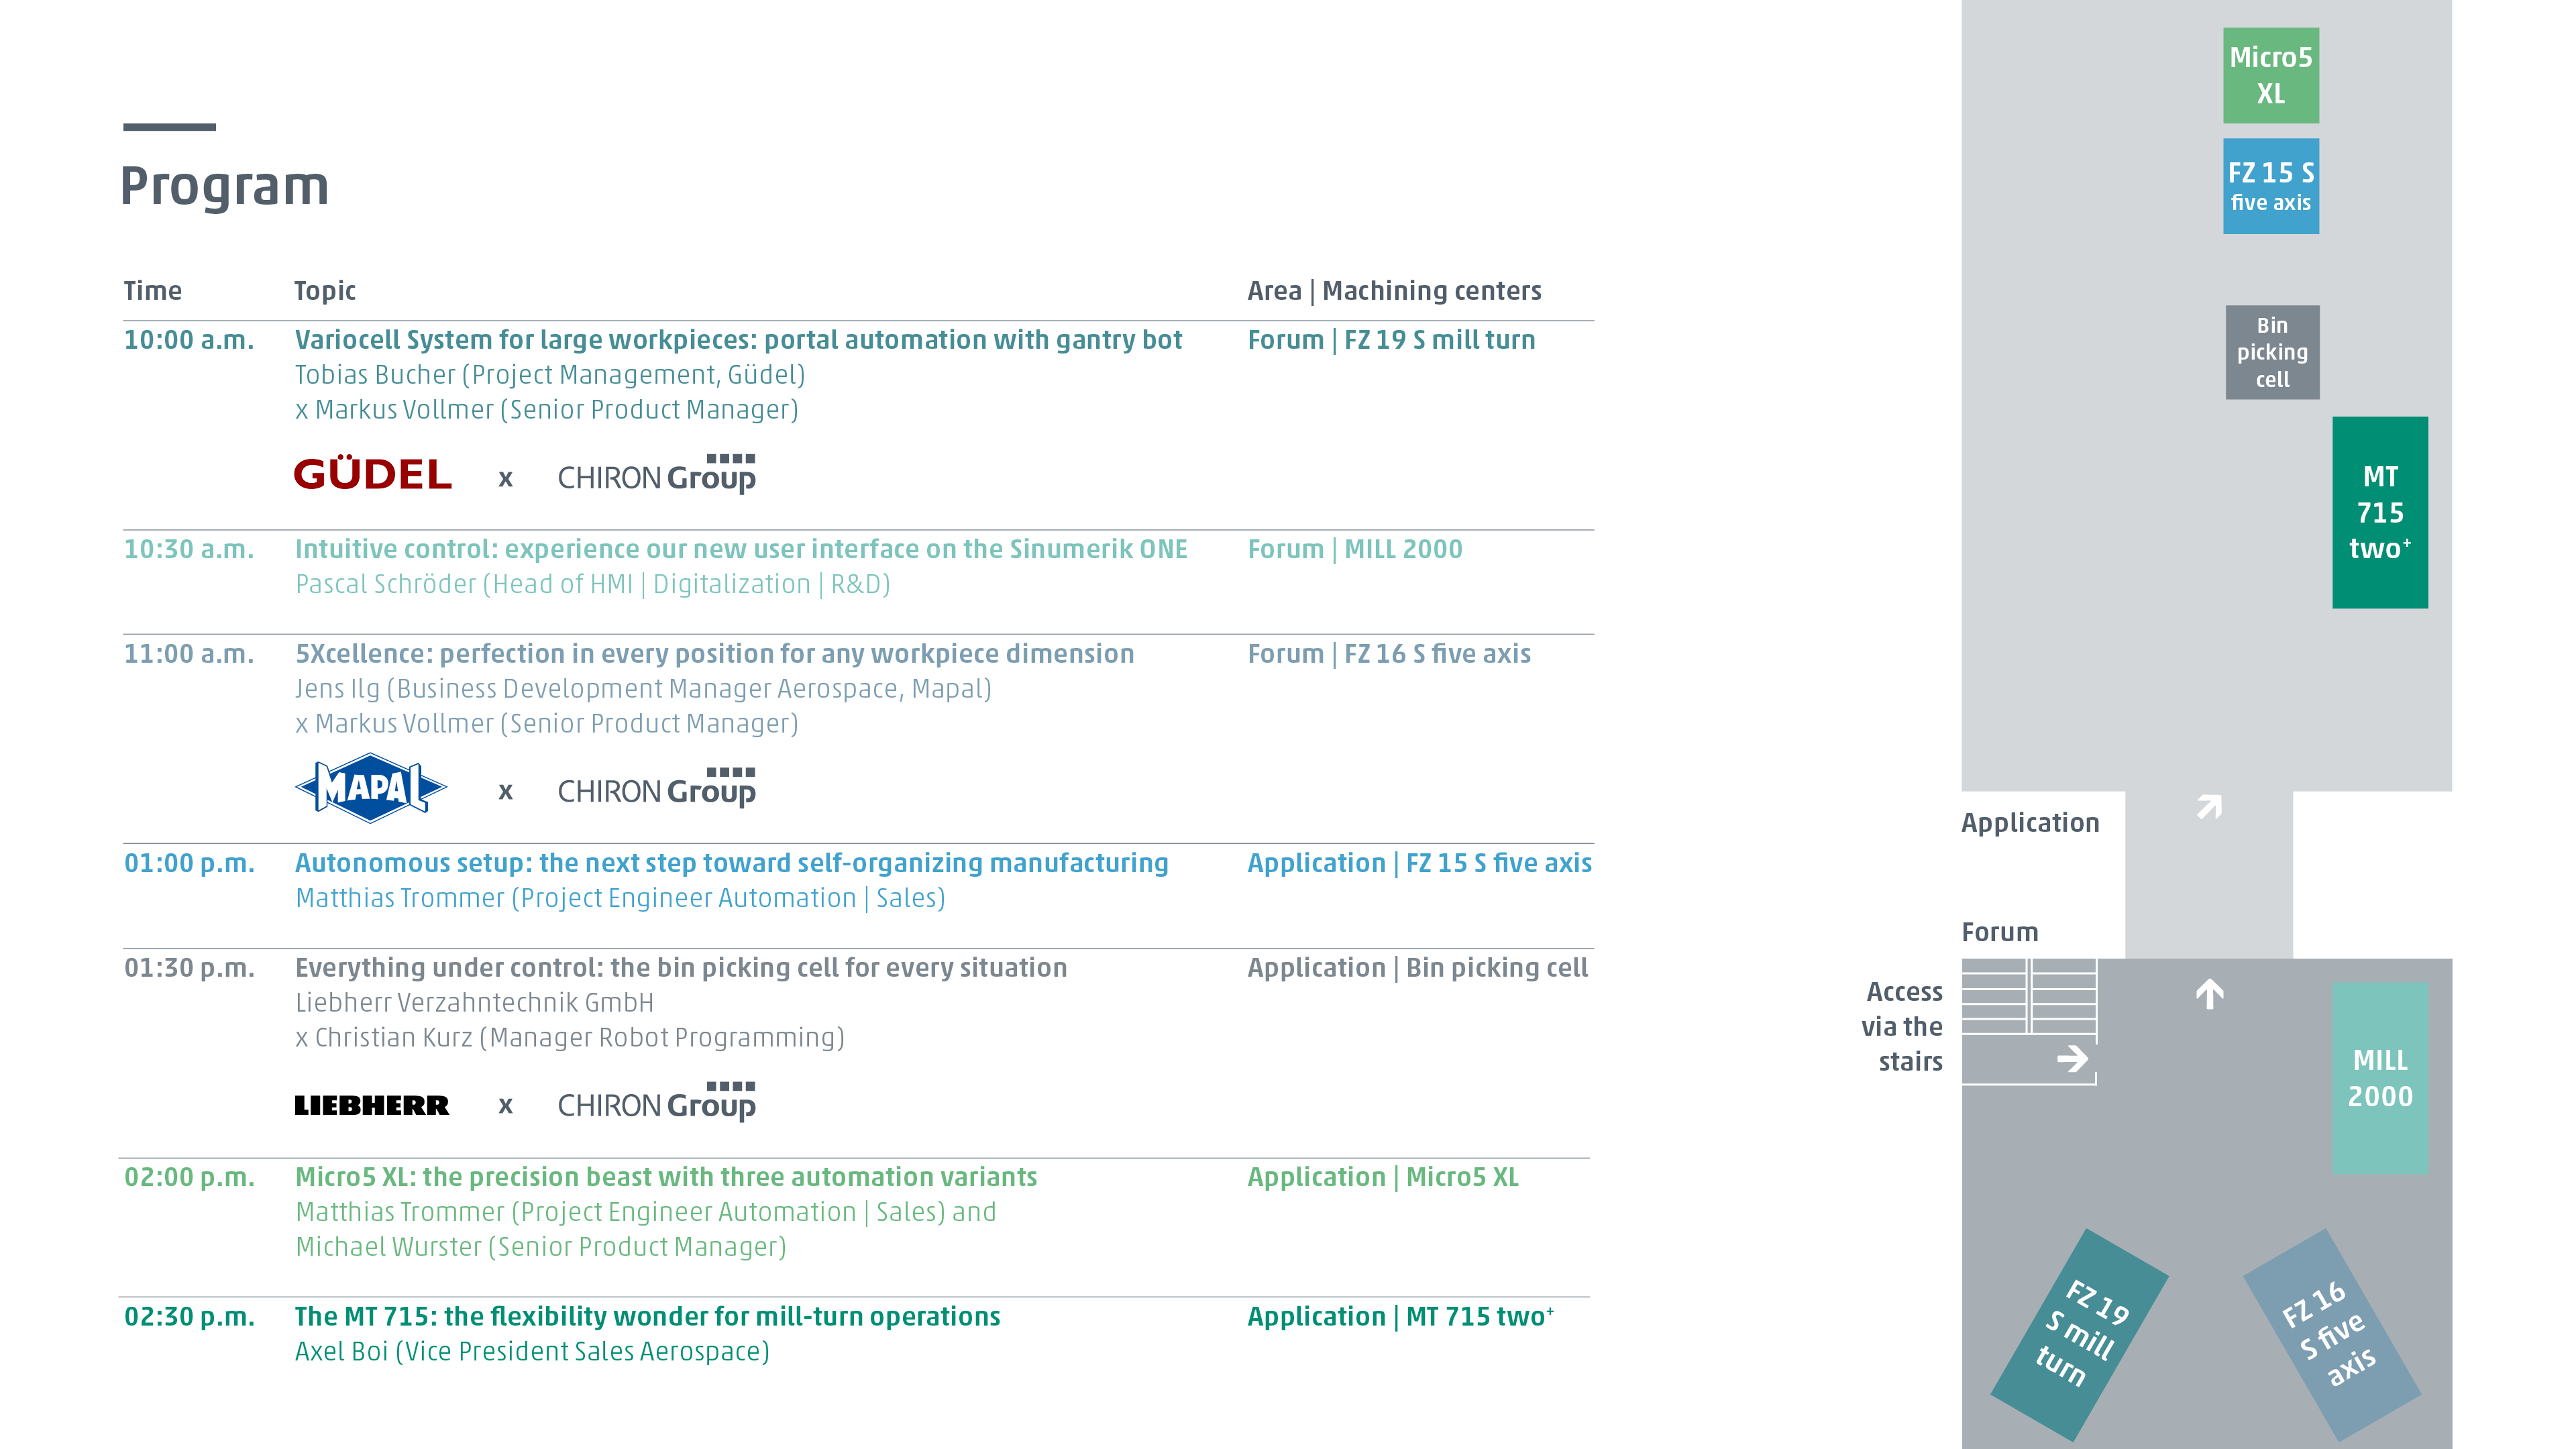The image size is (2576, 1449).
Task: Click the right arrow at the stairs
Action: point(2072,1059)
